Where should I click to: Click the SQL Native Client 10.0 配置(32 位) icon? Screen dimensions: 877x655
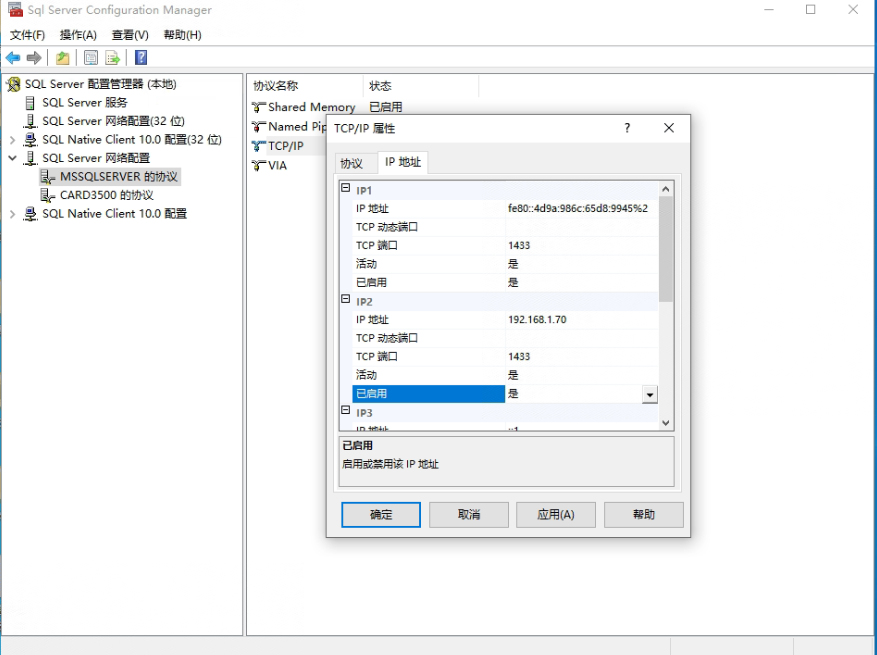coord(30,140)
